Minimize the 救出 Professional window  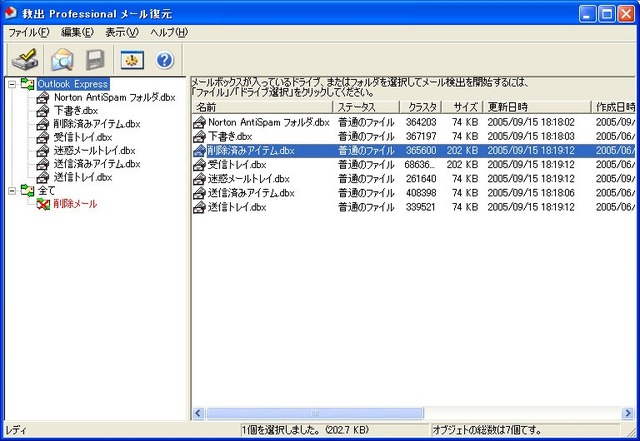(x=587, y=14)
